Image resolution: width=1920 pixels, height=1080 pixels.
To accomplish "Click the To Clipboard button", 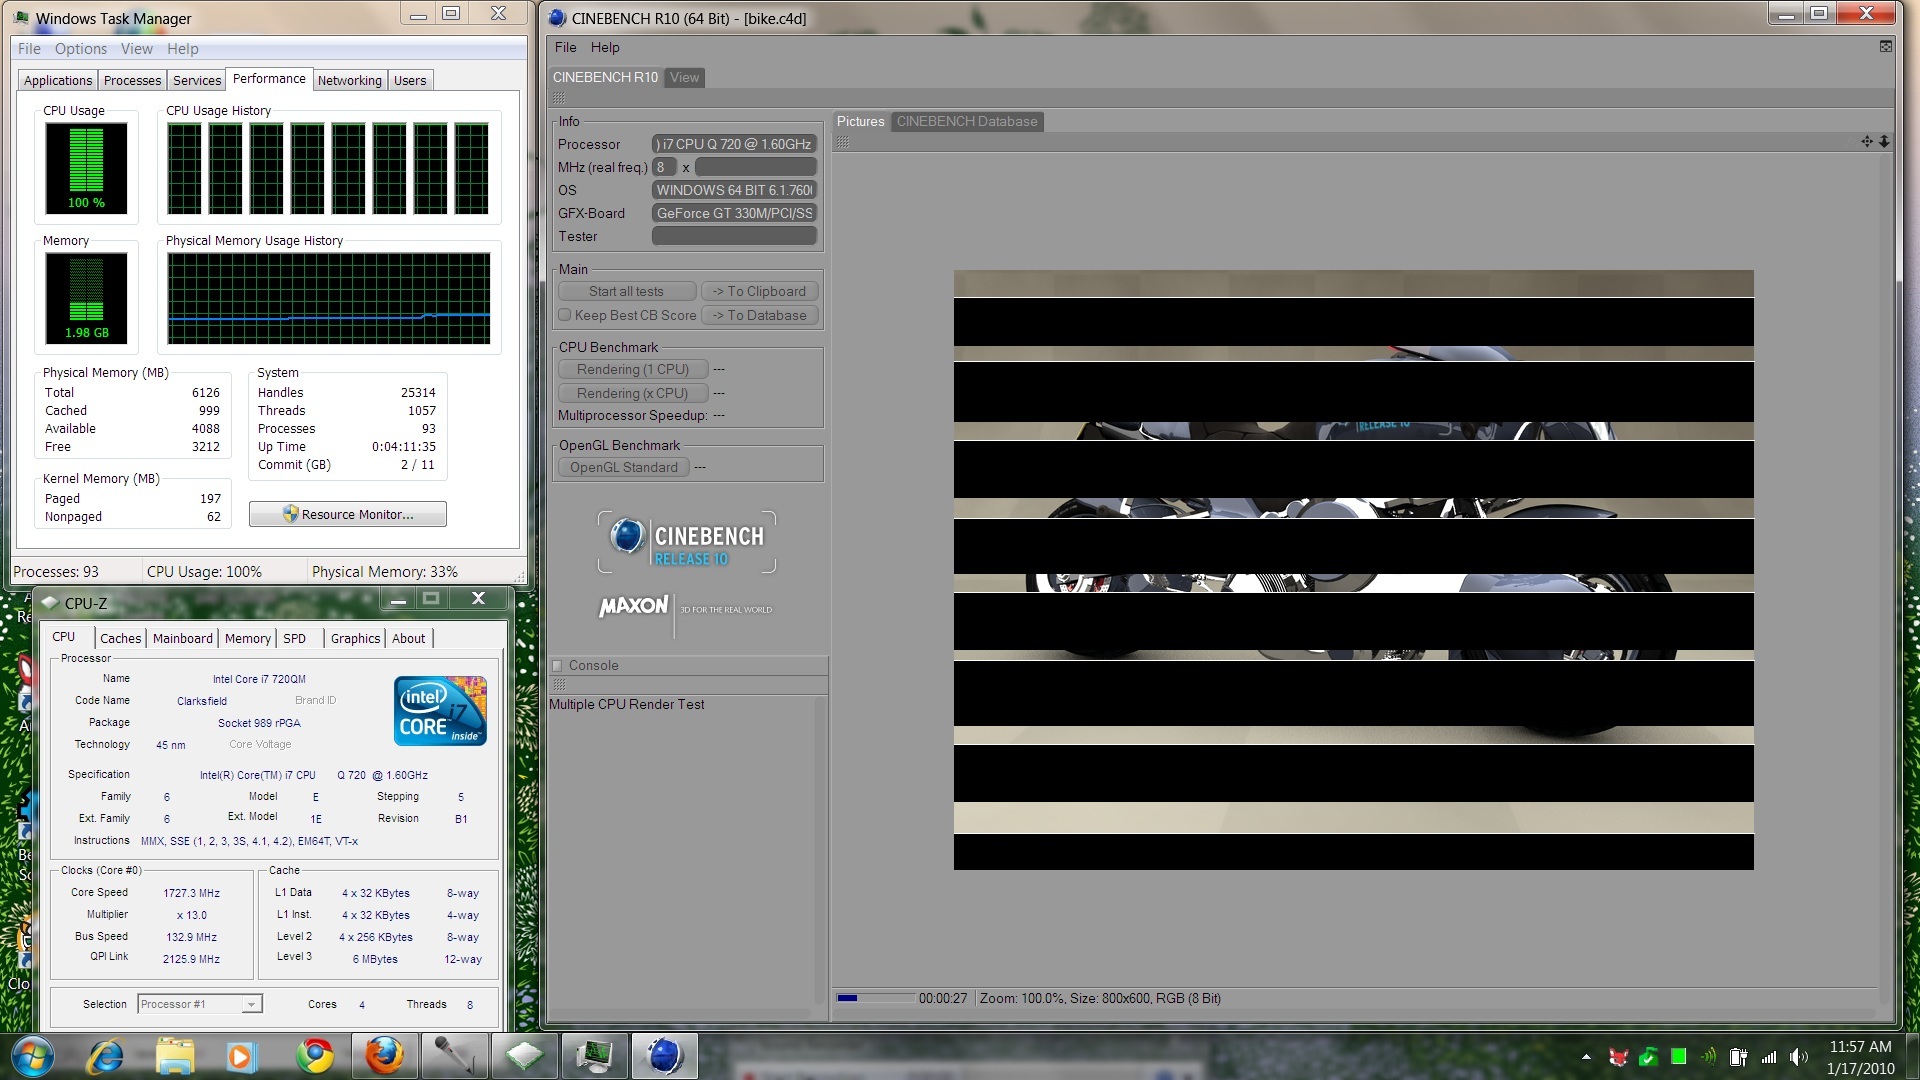I will 760,291.
